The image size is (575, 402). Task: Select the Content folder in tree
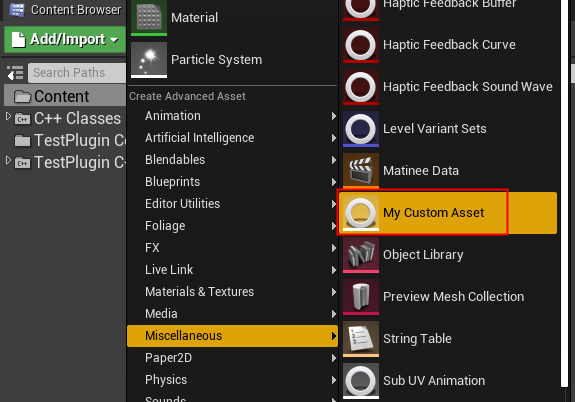coord(65,96)
